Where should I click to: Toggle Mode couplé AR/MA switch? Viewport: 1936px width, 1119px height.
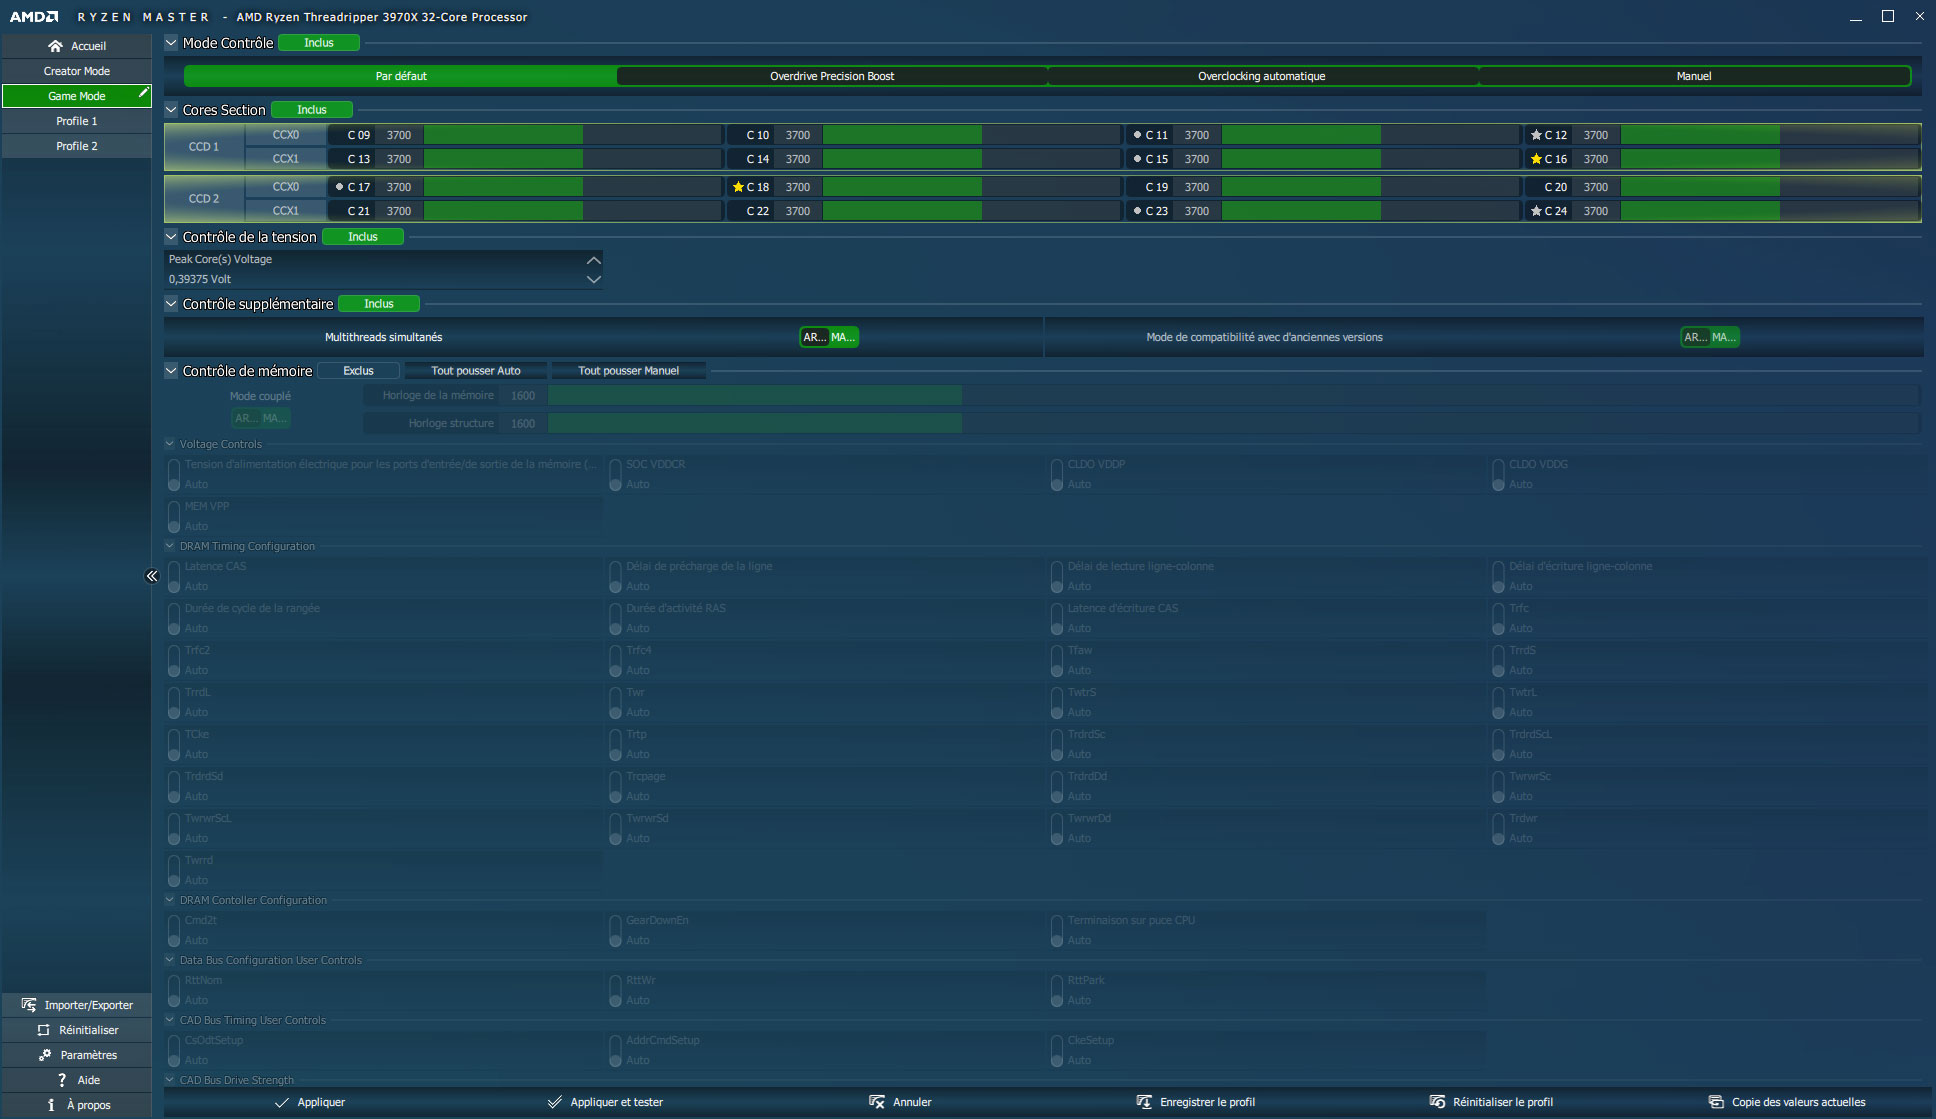click(x=260, y=418)
